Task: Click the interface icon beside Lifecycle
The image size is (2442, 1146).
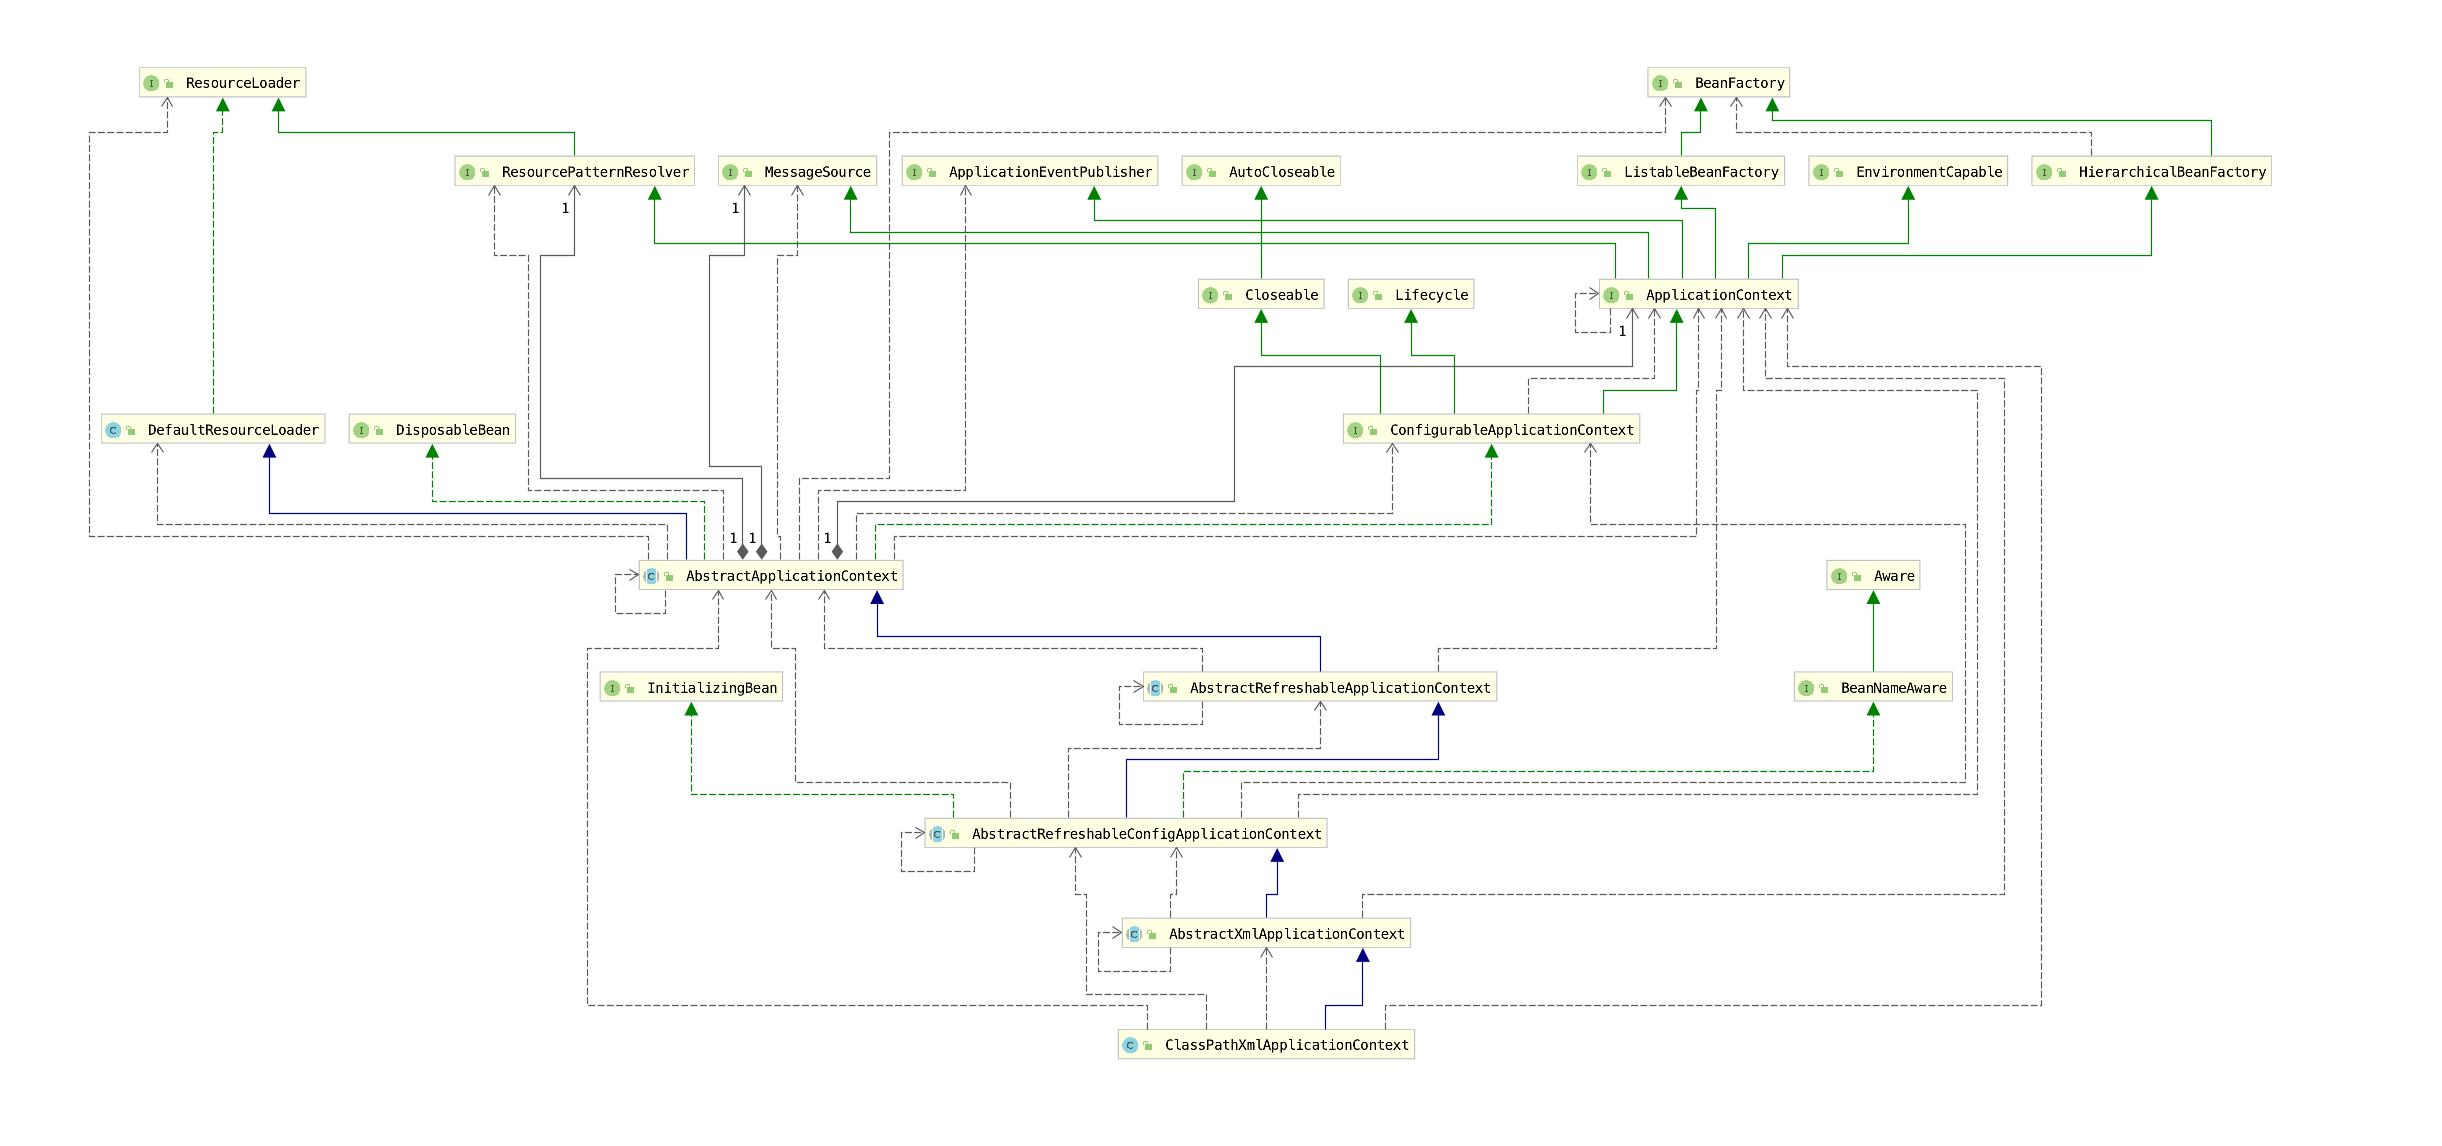Action: (x=1360, y=295)
